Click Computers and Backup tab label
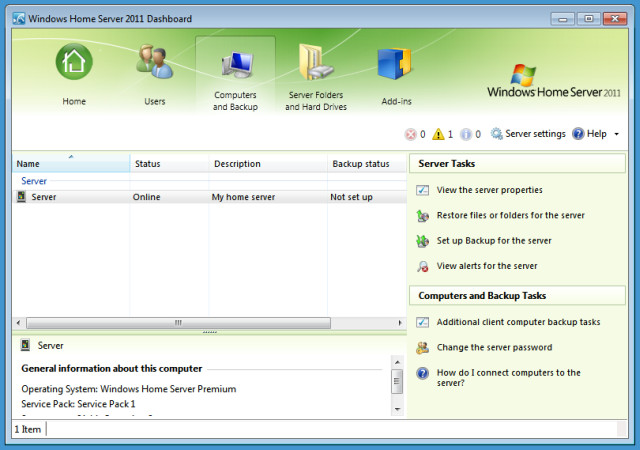This screenshot has height=450, width=640. click(235, 101)
